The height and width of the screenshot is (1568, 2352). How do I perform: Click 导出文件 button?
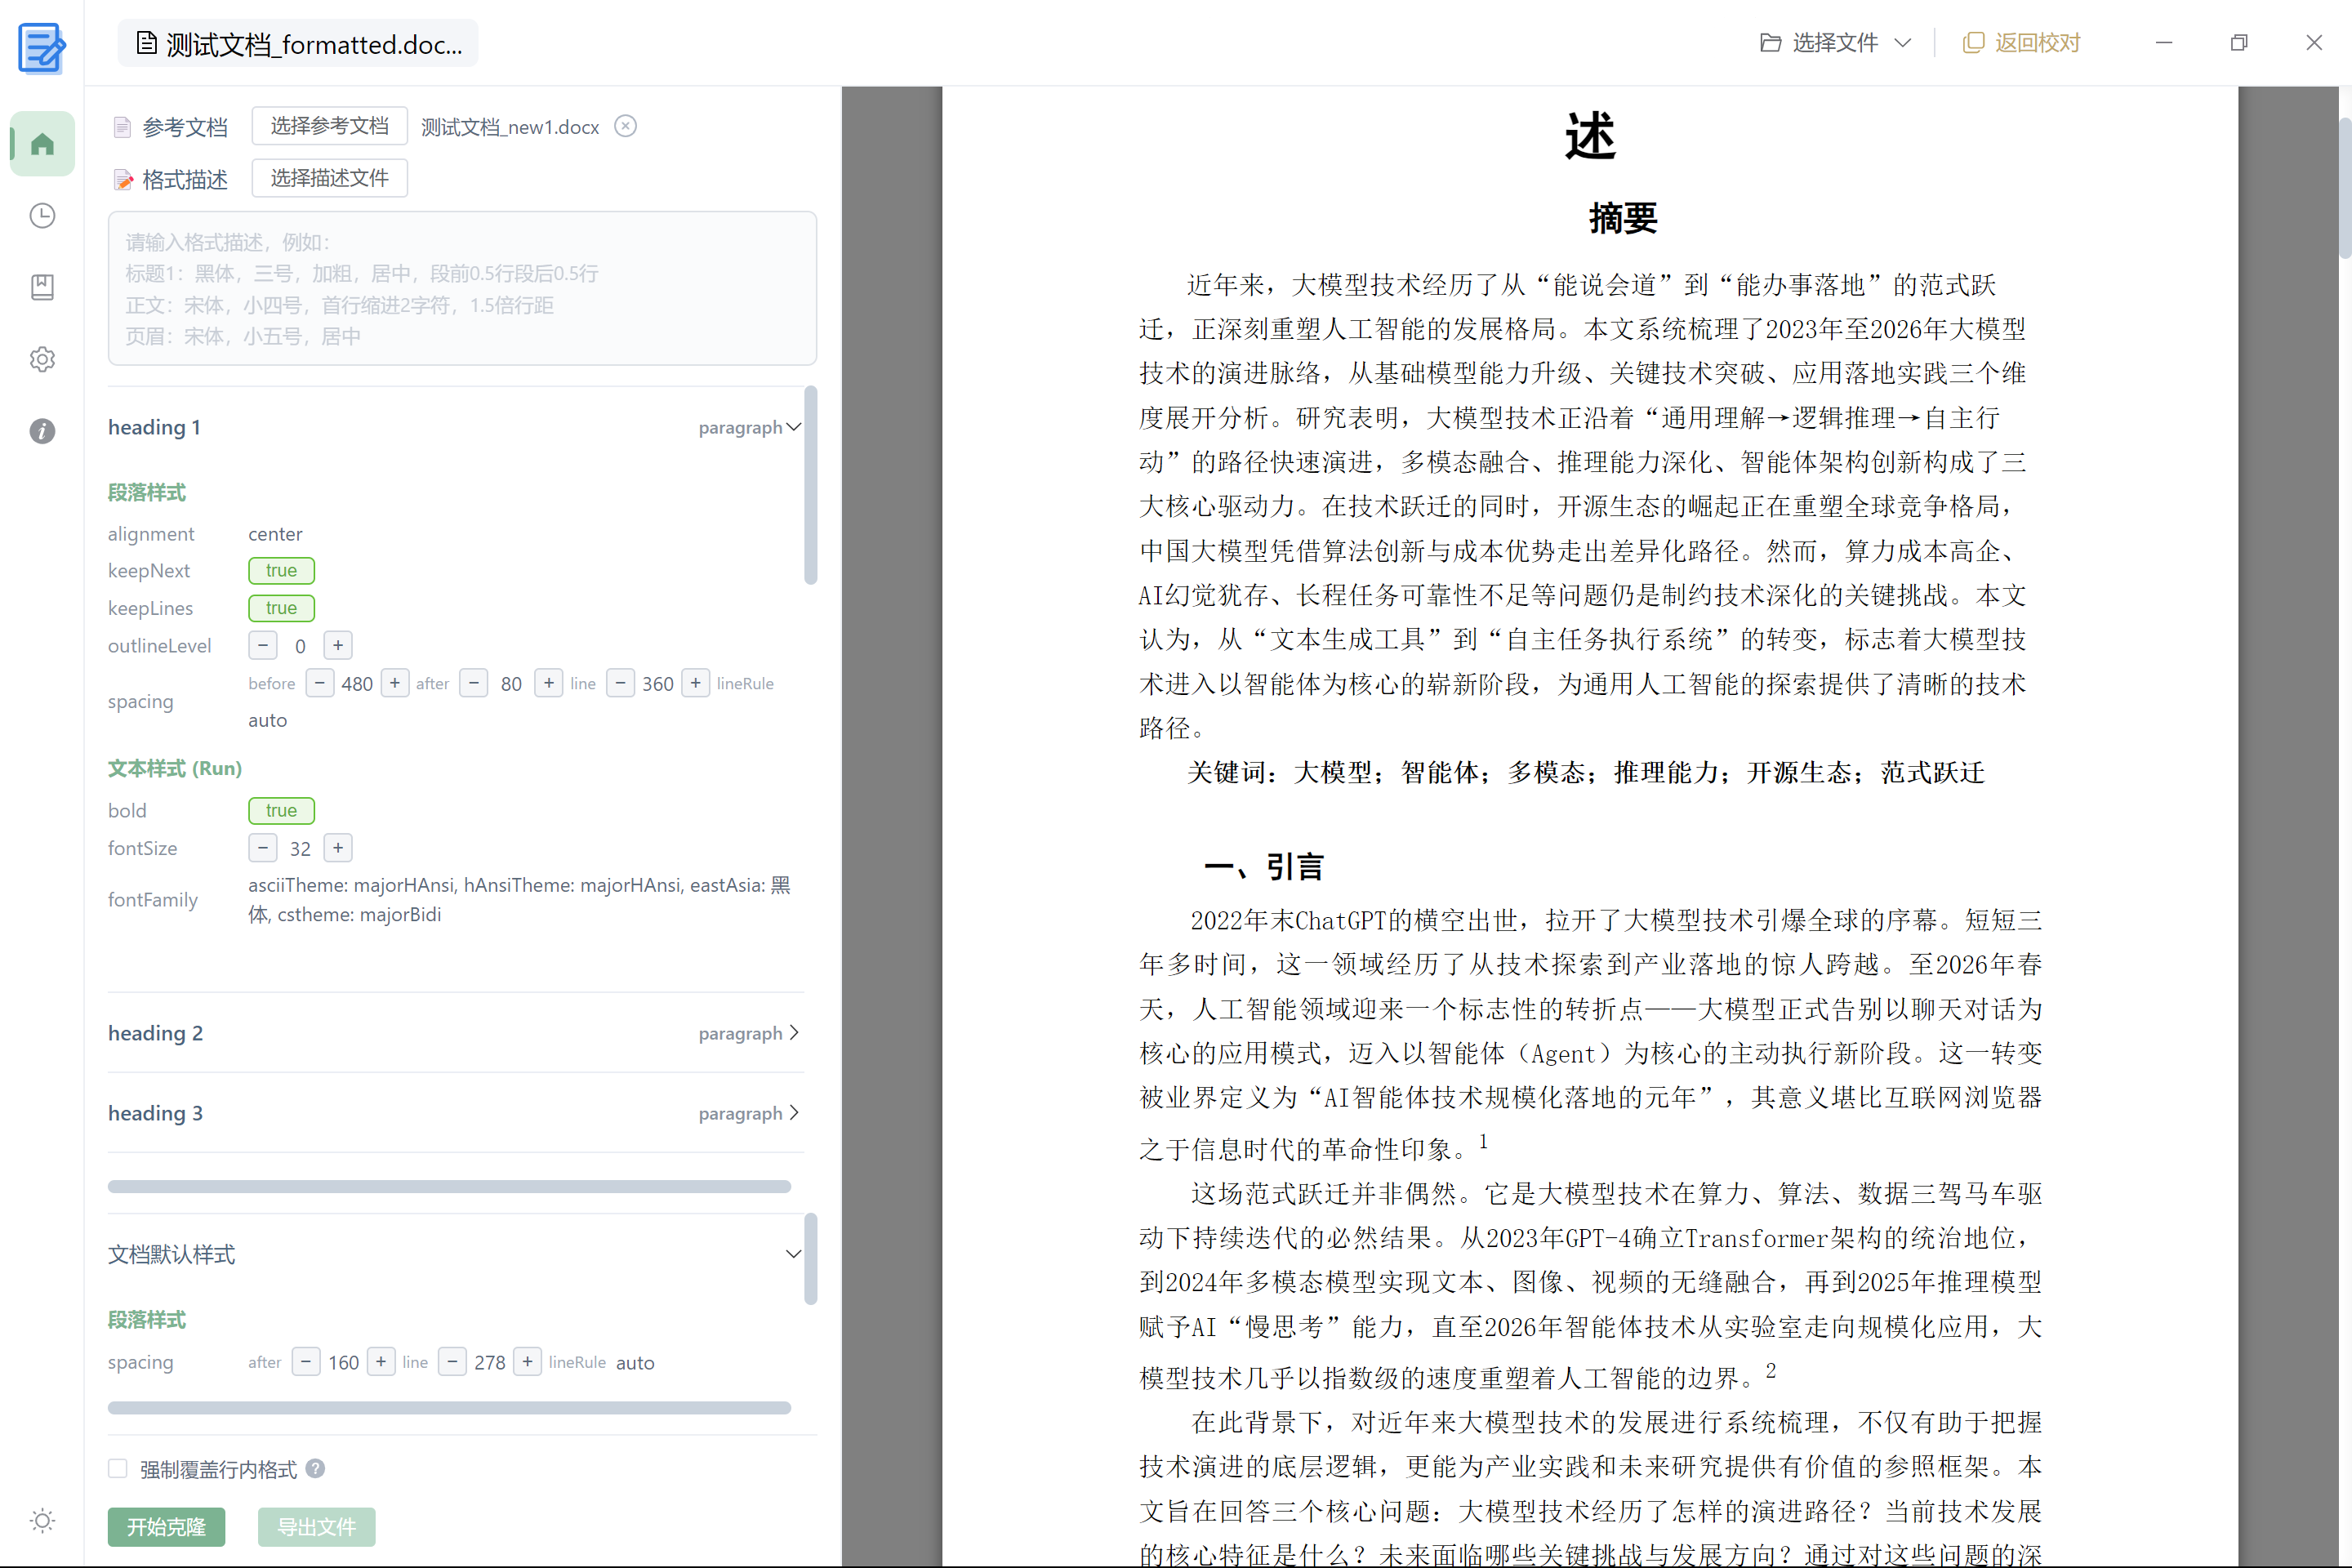(316, 1527)
